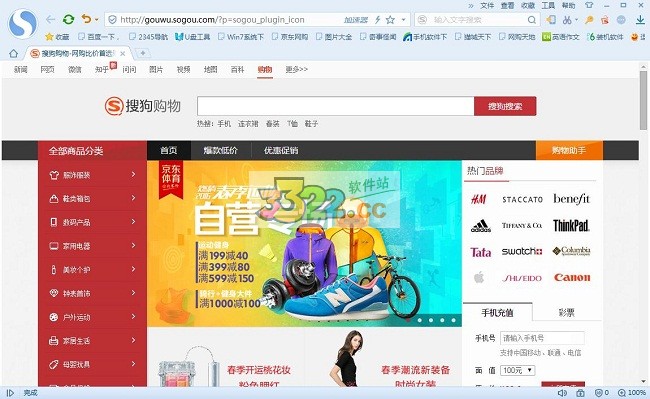Screen dimensions: 650x399
Task: Click the 首页 navigation tab
Action: (x=169, y=150)
